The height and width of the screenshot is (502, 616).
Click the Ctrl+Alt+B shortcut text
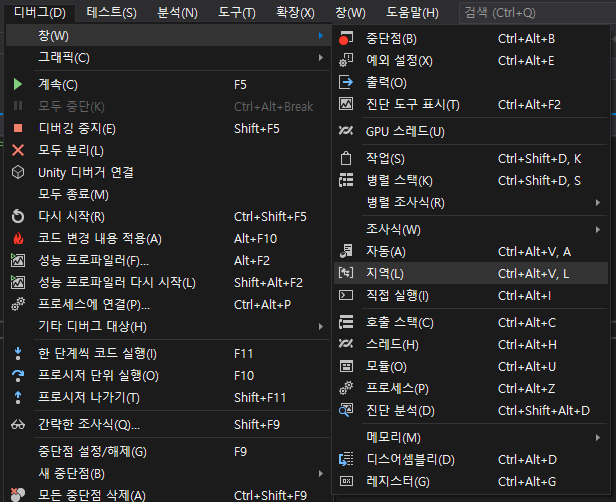pos(526,38)
